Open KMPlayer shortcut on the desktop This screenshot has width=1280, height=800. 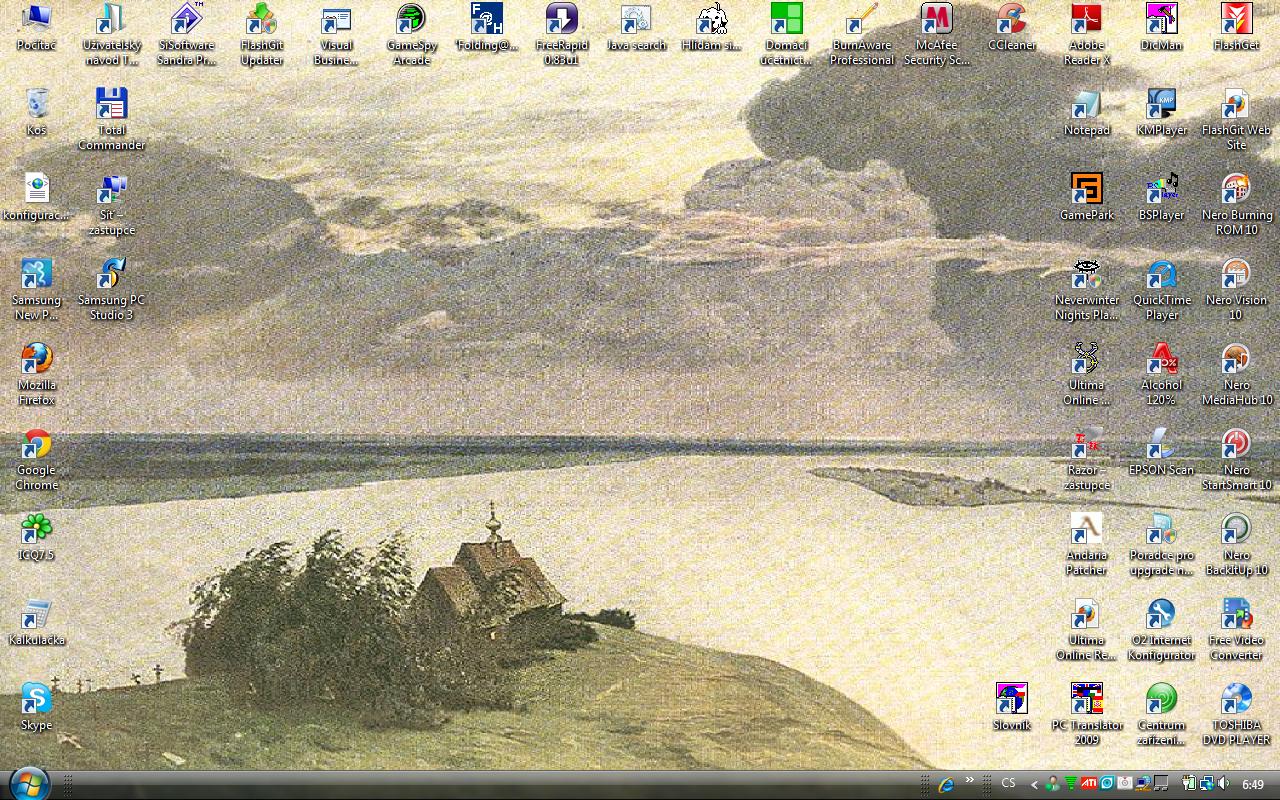[x=1161, y=105]
